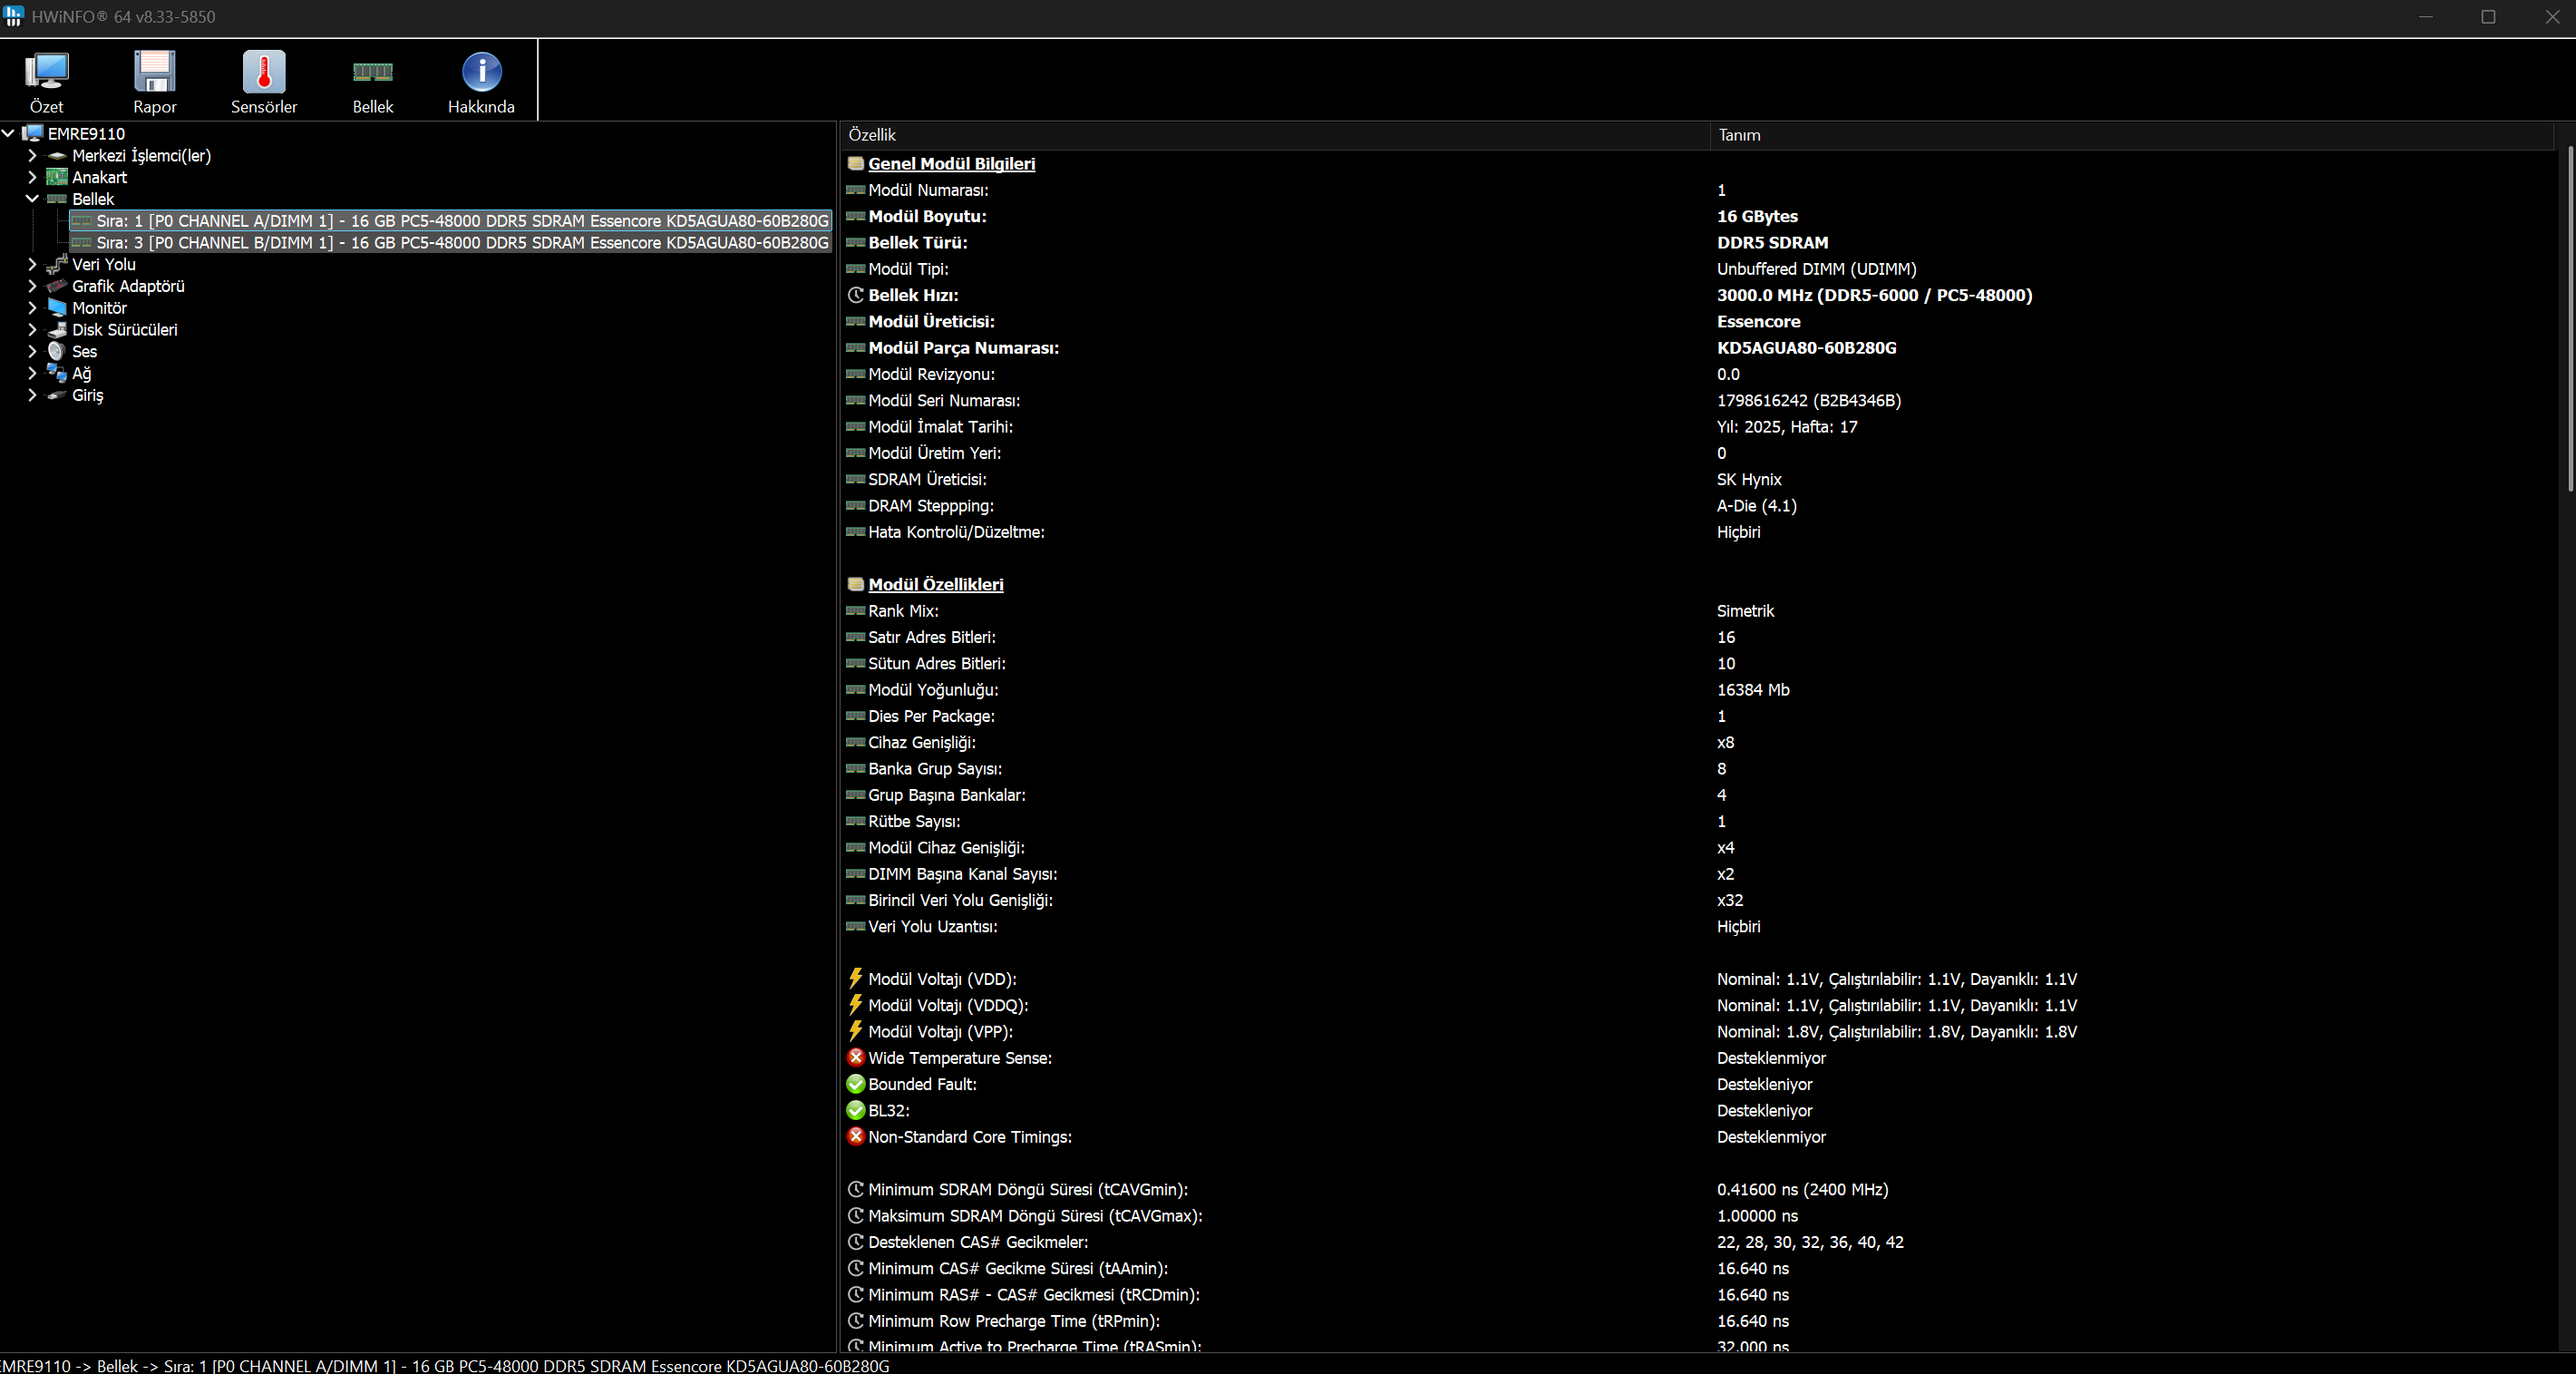Click the Bellek memory module toolbar icon
The width and height of the screenshot is (2576, 1374).
(373, 72)
